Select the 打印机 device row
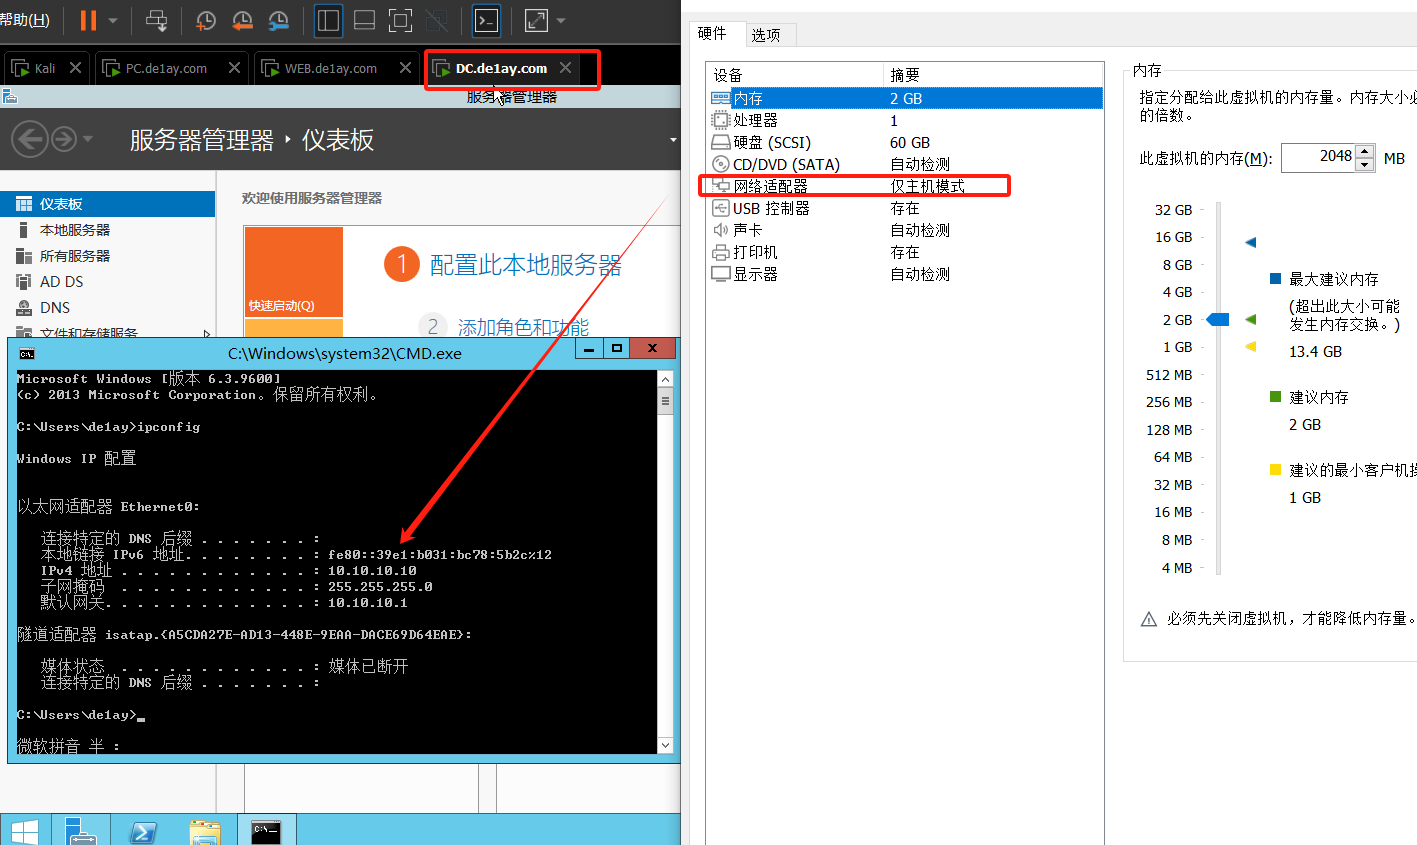Image resolution: width=1417 pixels, height=845 pixels. pos(906,252)
